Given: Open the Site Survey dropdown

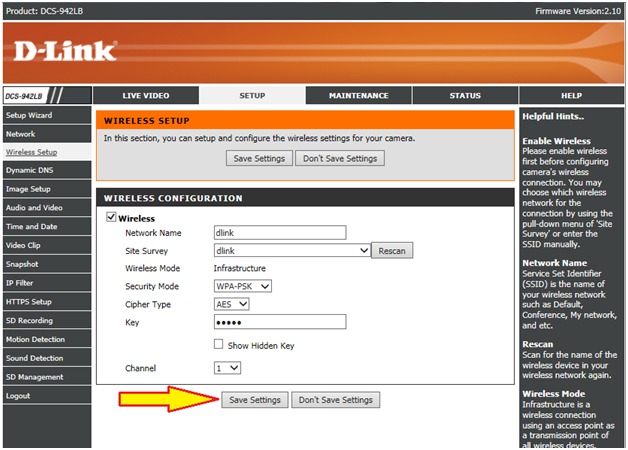Looking at the screenshot, I should coord(292,251).
